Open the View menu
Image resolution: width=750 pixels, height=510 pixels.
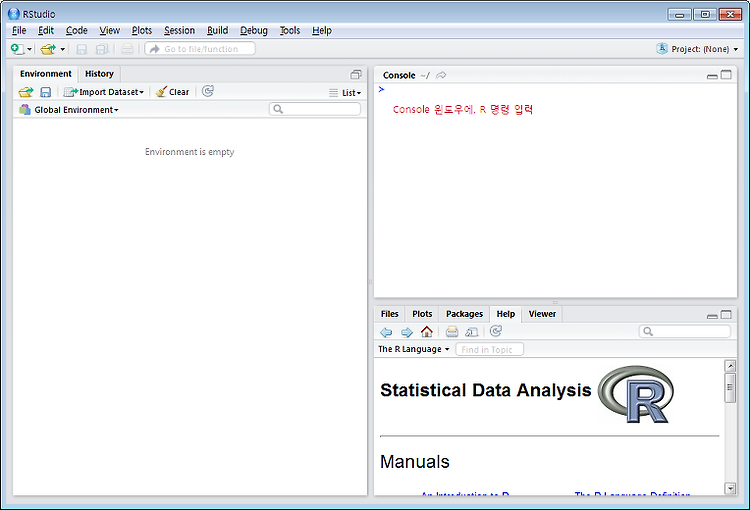point(110,30)
